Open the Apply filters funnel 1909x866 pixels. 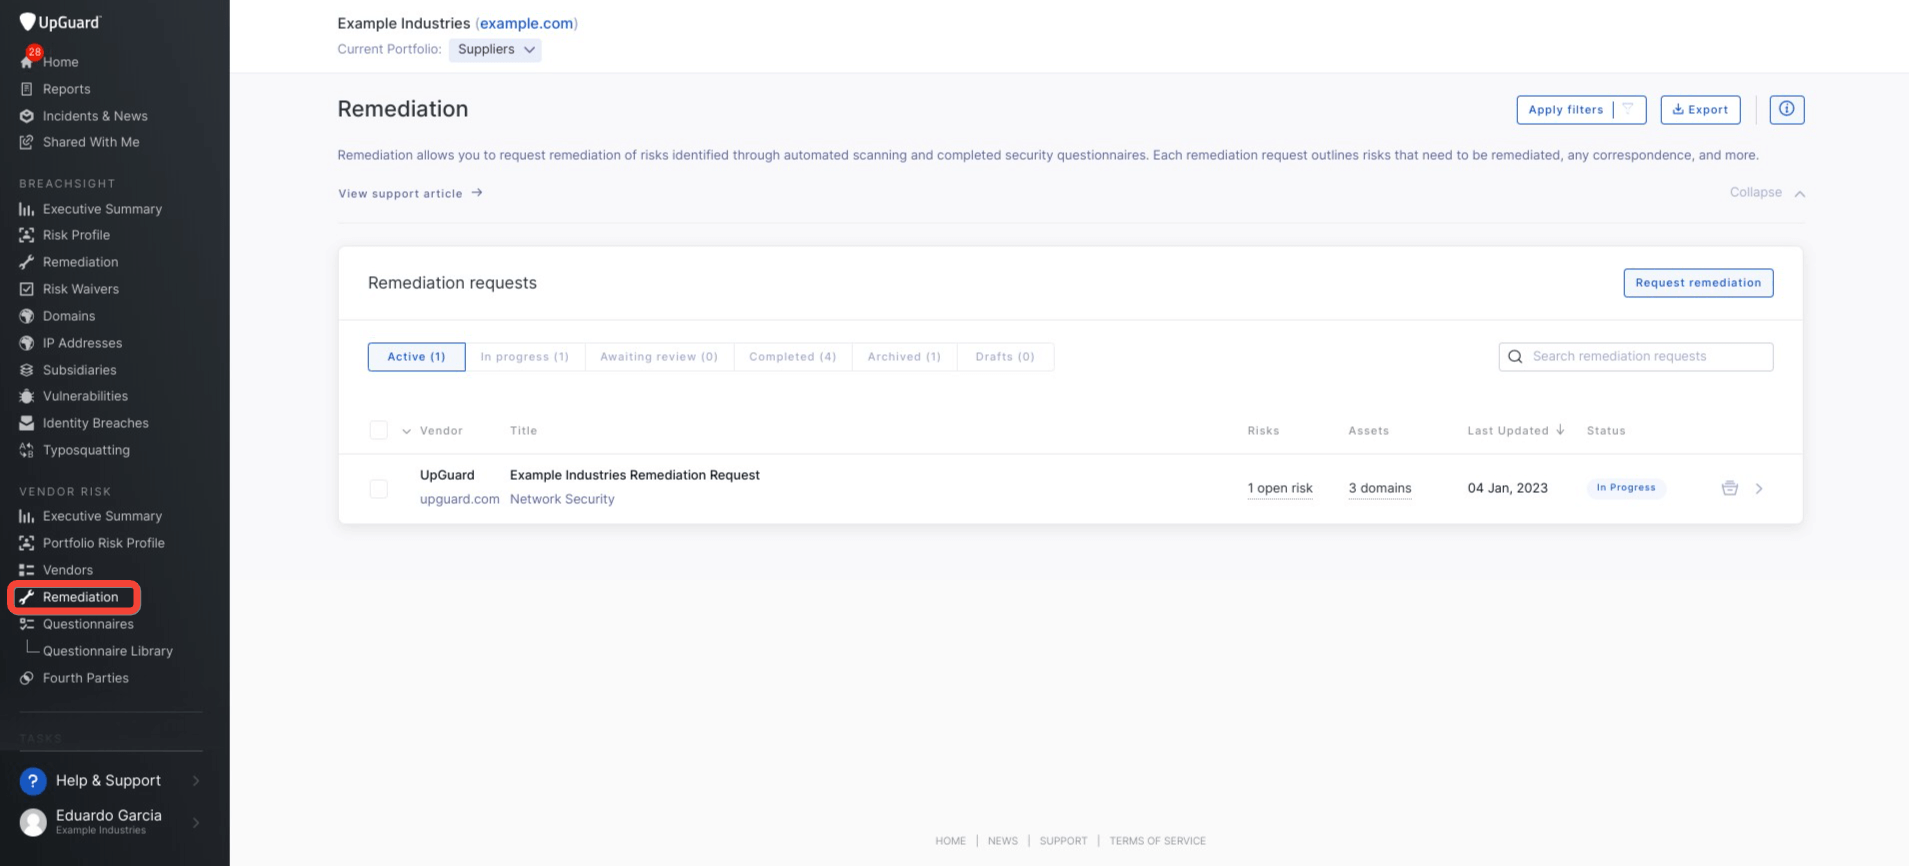[1628, 109]
